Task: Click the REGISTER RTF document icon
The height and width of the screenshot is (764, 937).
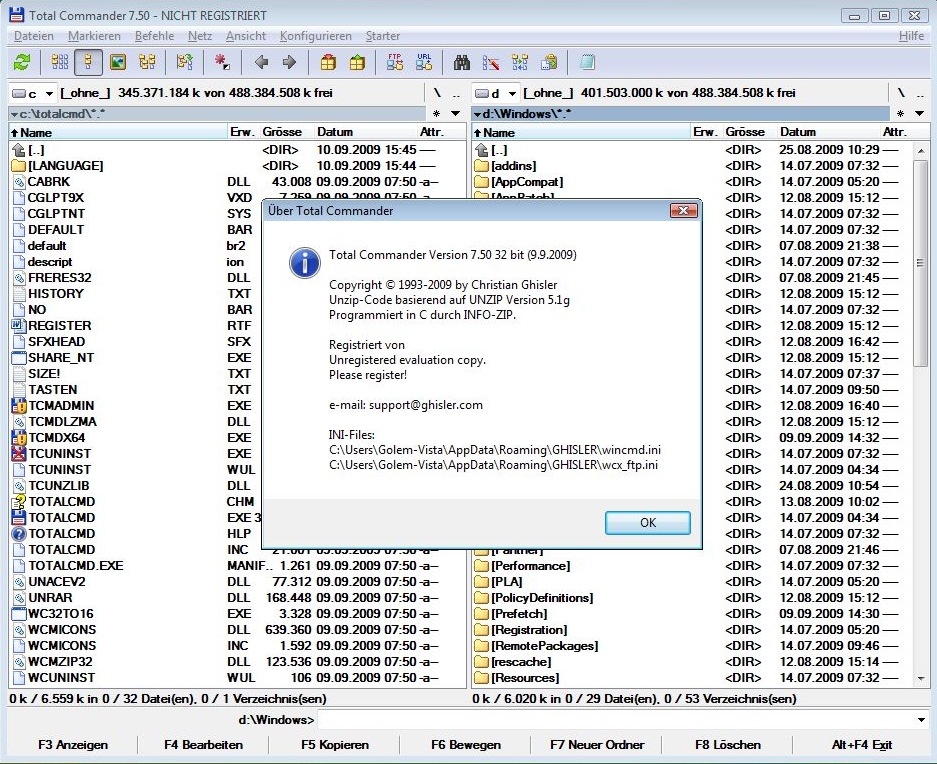Action: (x=19, y=326)
